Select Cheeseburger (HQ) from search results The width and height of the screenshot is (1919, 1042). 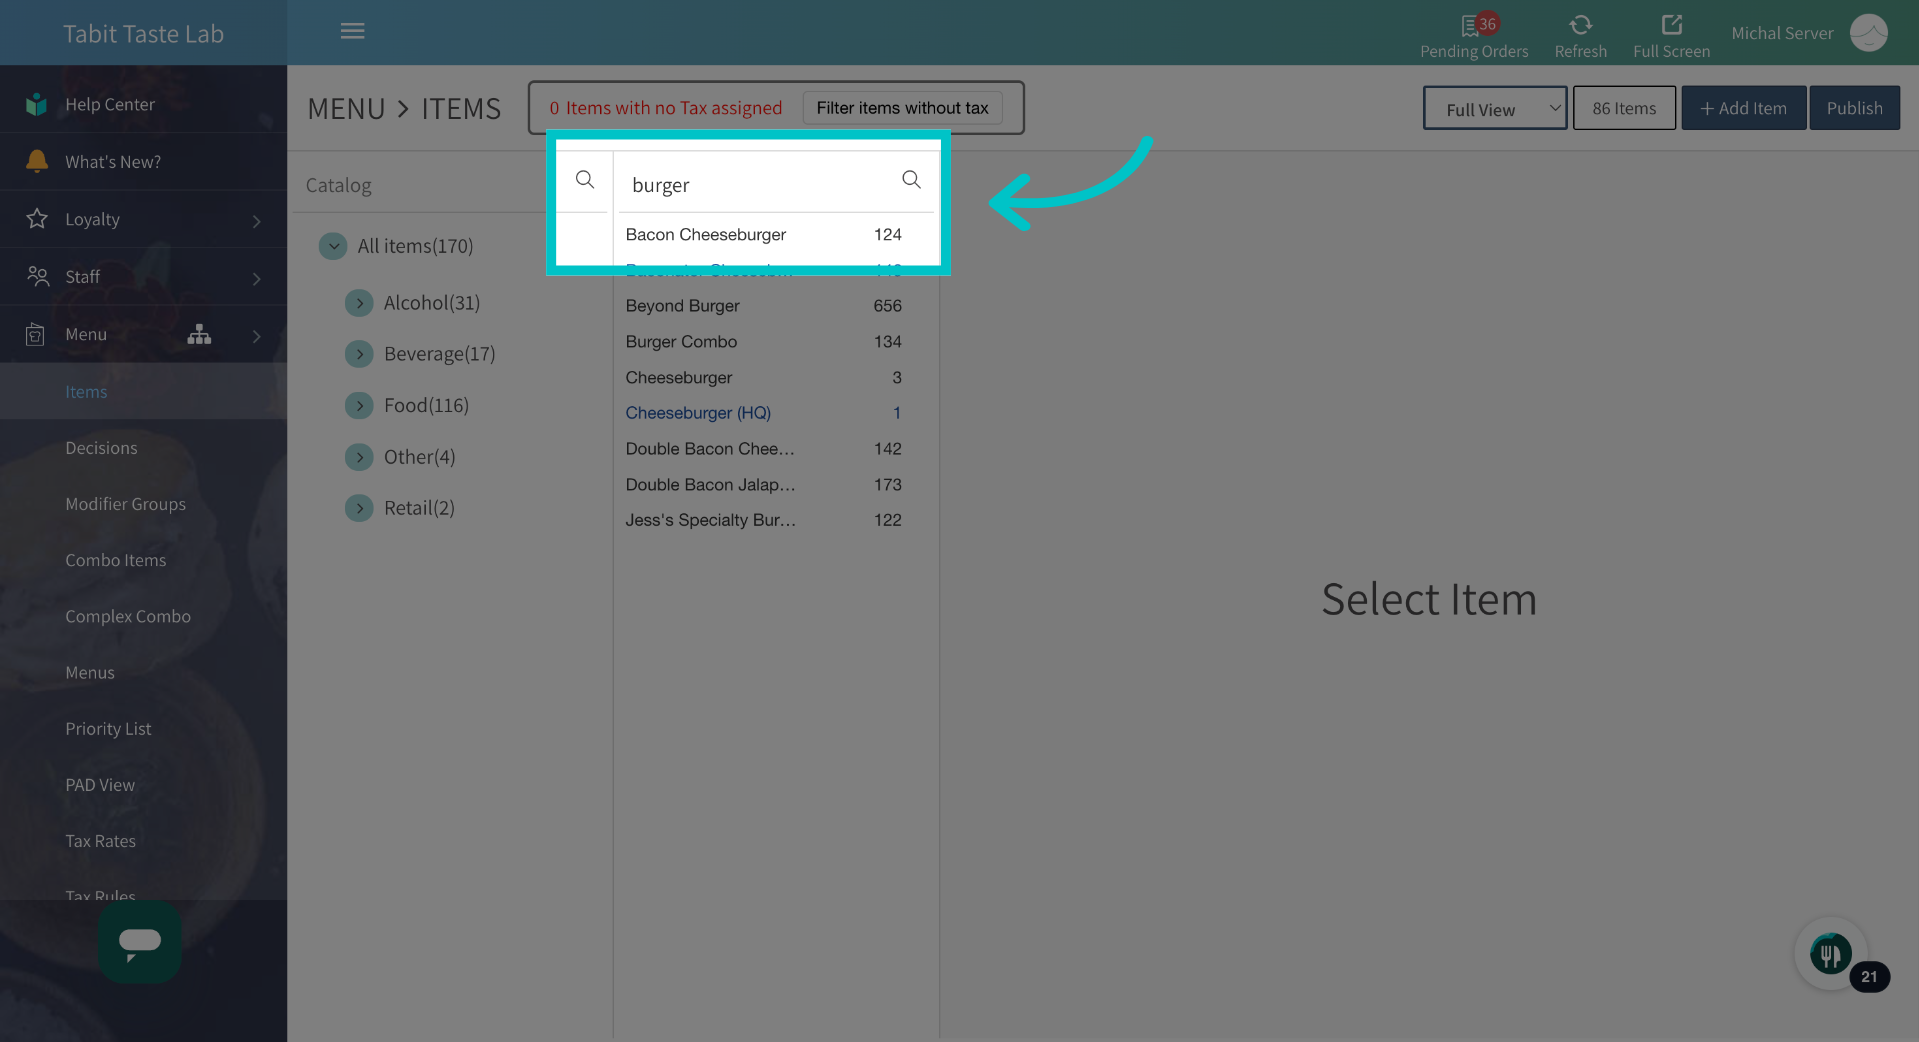[698, 413]
